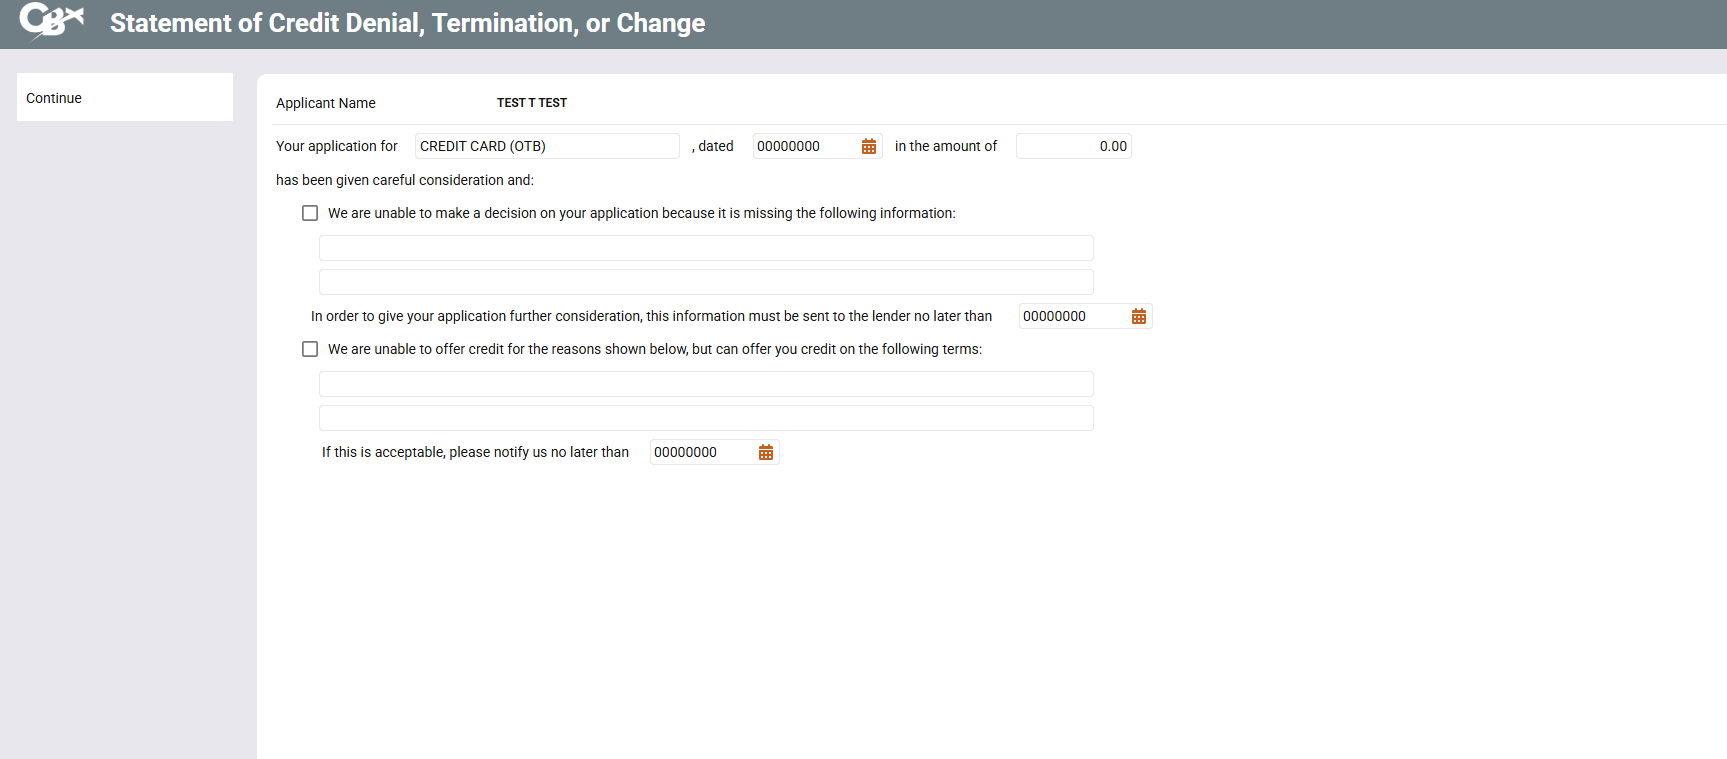This screenshot has width=1727, height=759.
Task: Click the applicant name value TEST T TEST
Action: point(531,103)
